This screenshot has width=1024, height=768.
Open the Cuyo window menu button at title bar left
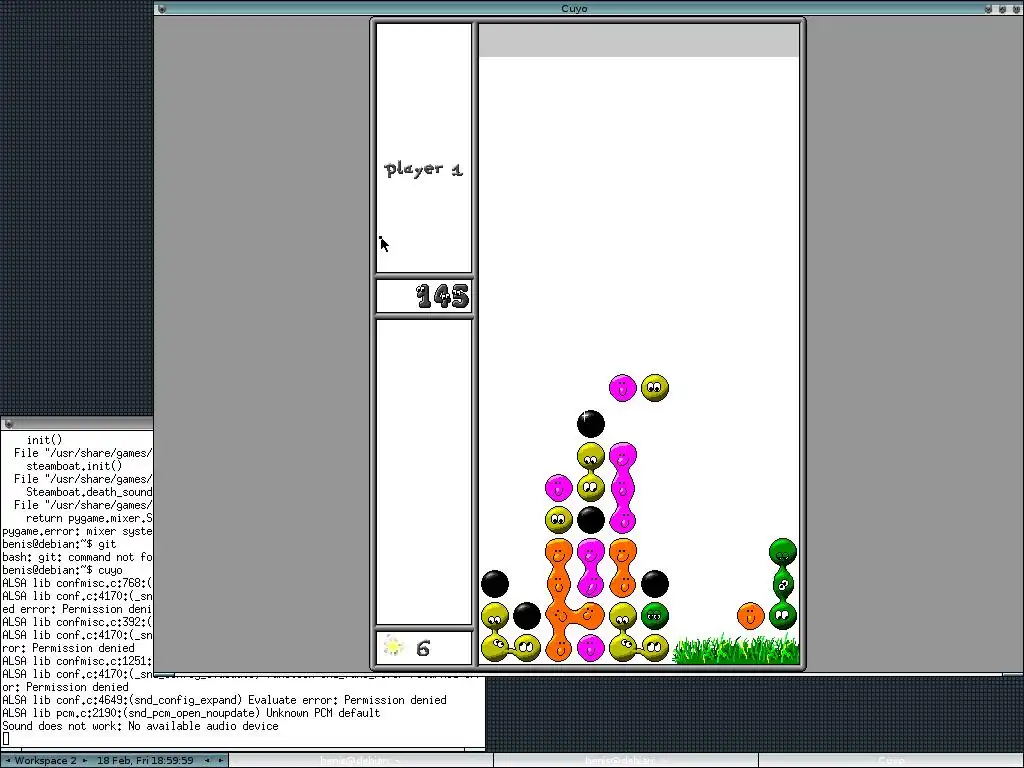tap(162, 8)
